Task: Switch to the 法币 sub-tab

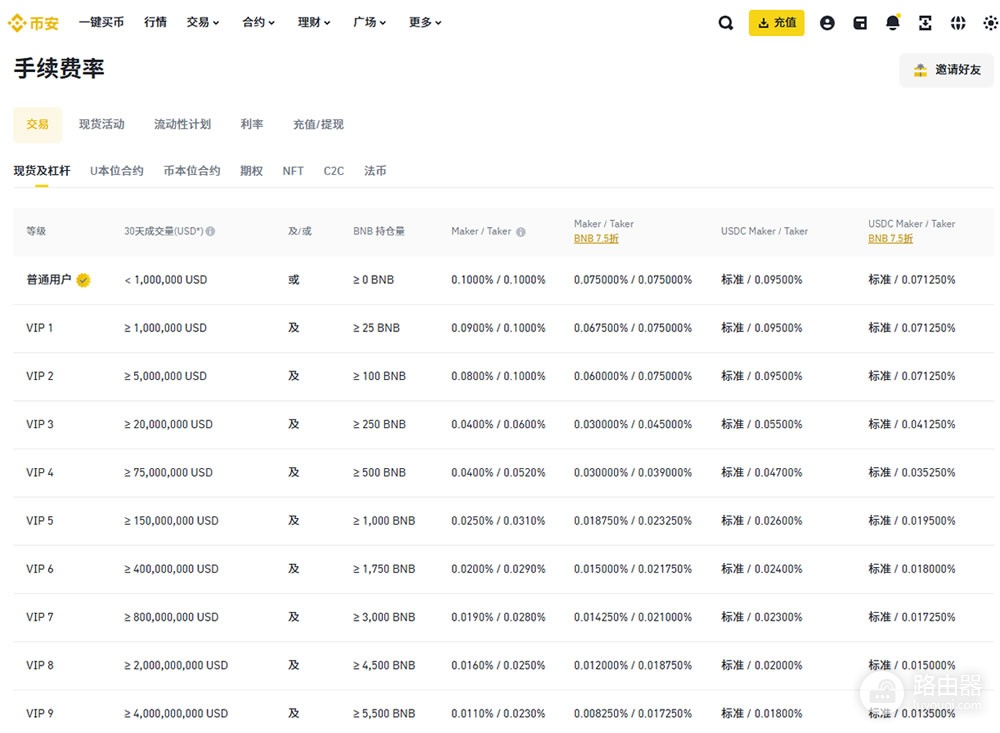Action: pos(375,171)
